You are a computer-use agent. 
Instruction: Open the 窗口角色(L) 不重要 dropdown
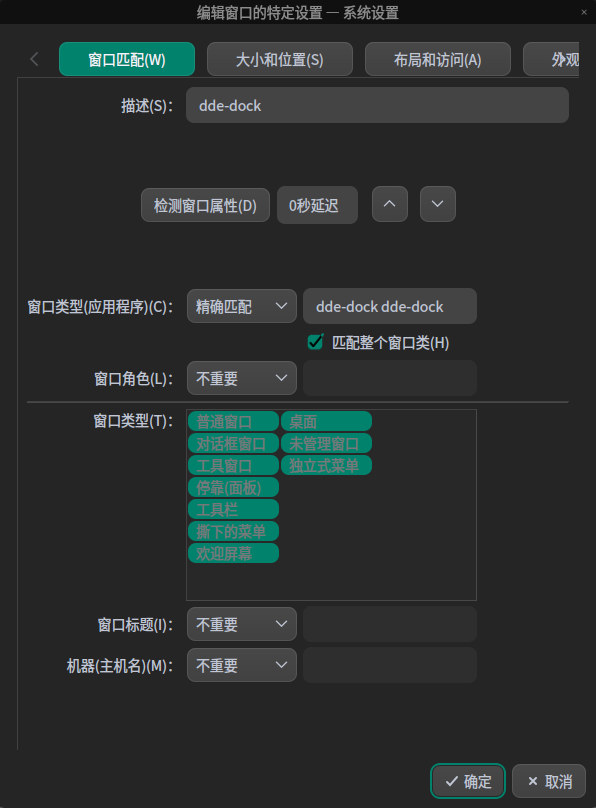(x=241, y=378)
